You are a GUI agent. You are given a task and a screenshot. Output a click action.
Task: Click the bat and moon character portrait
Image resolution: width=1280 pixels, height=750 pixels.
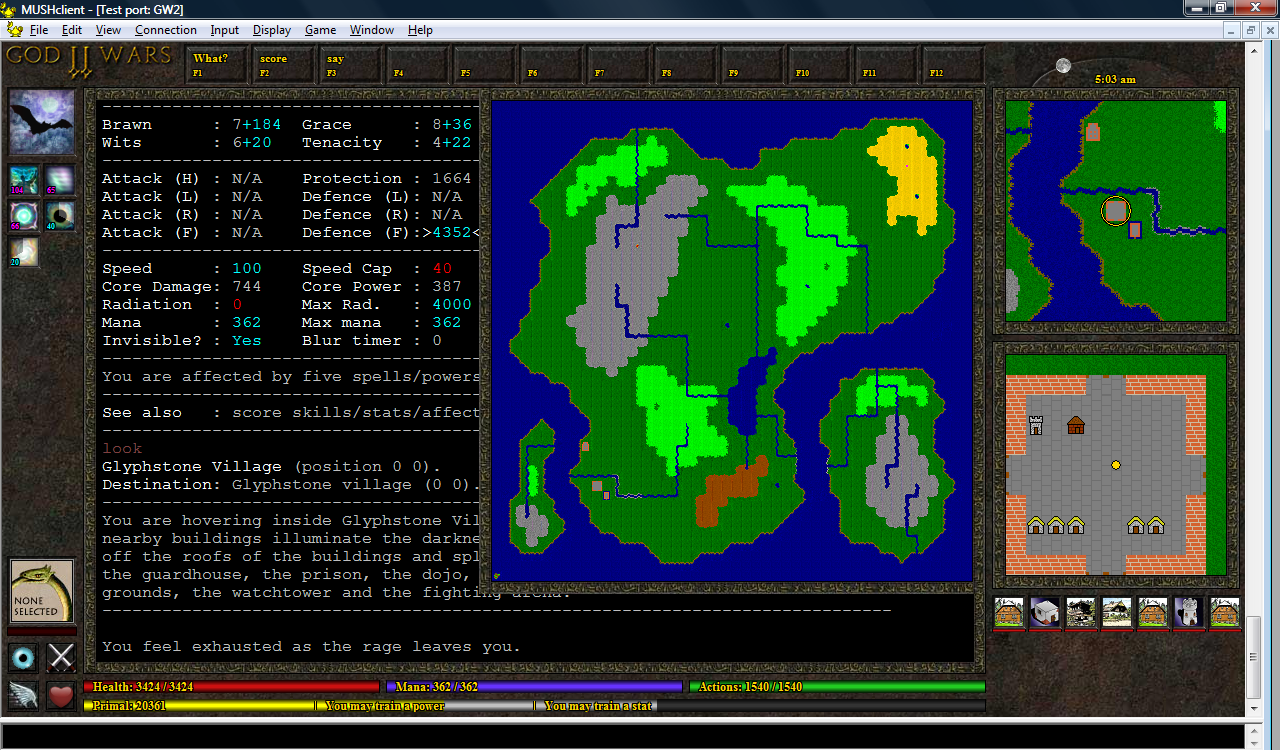tap(42, 122)
